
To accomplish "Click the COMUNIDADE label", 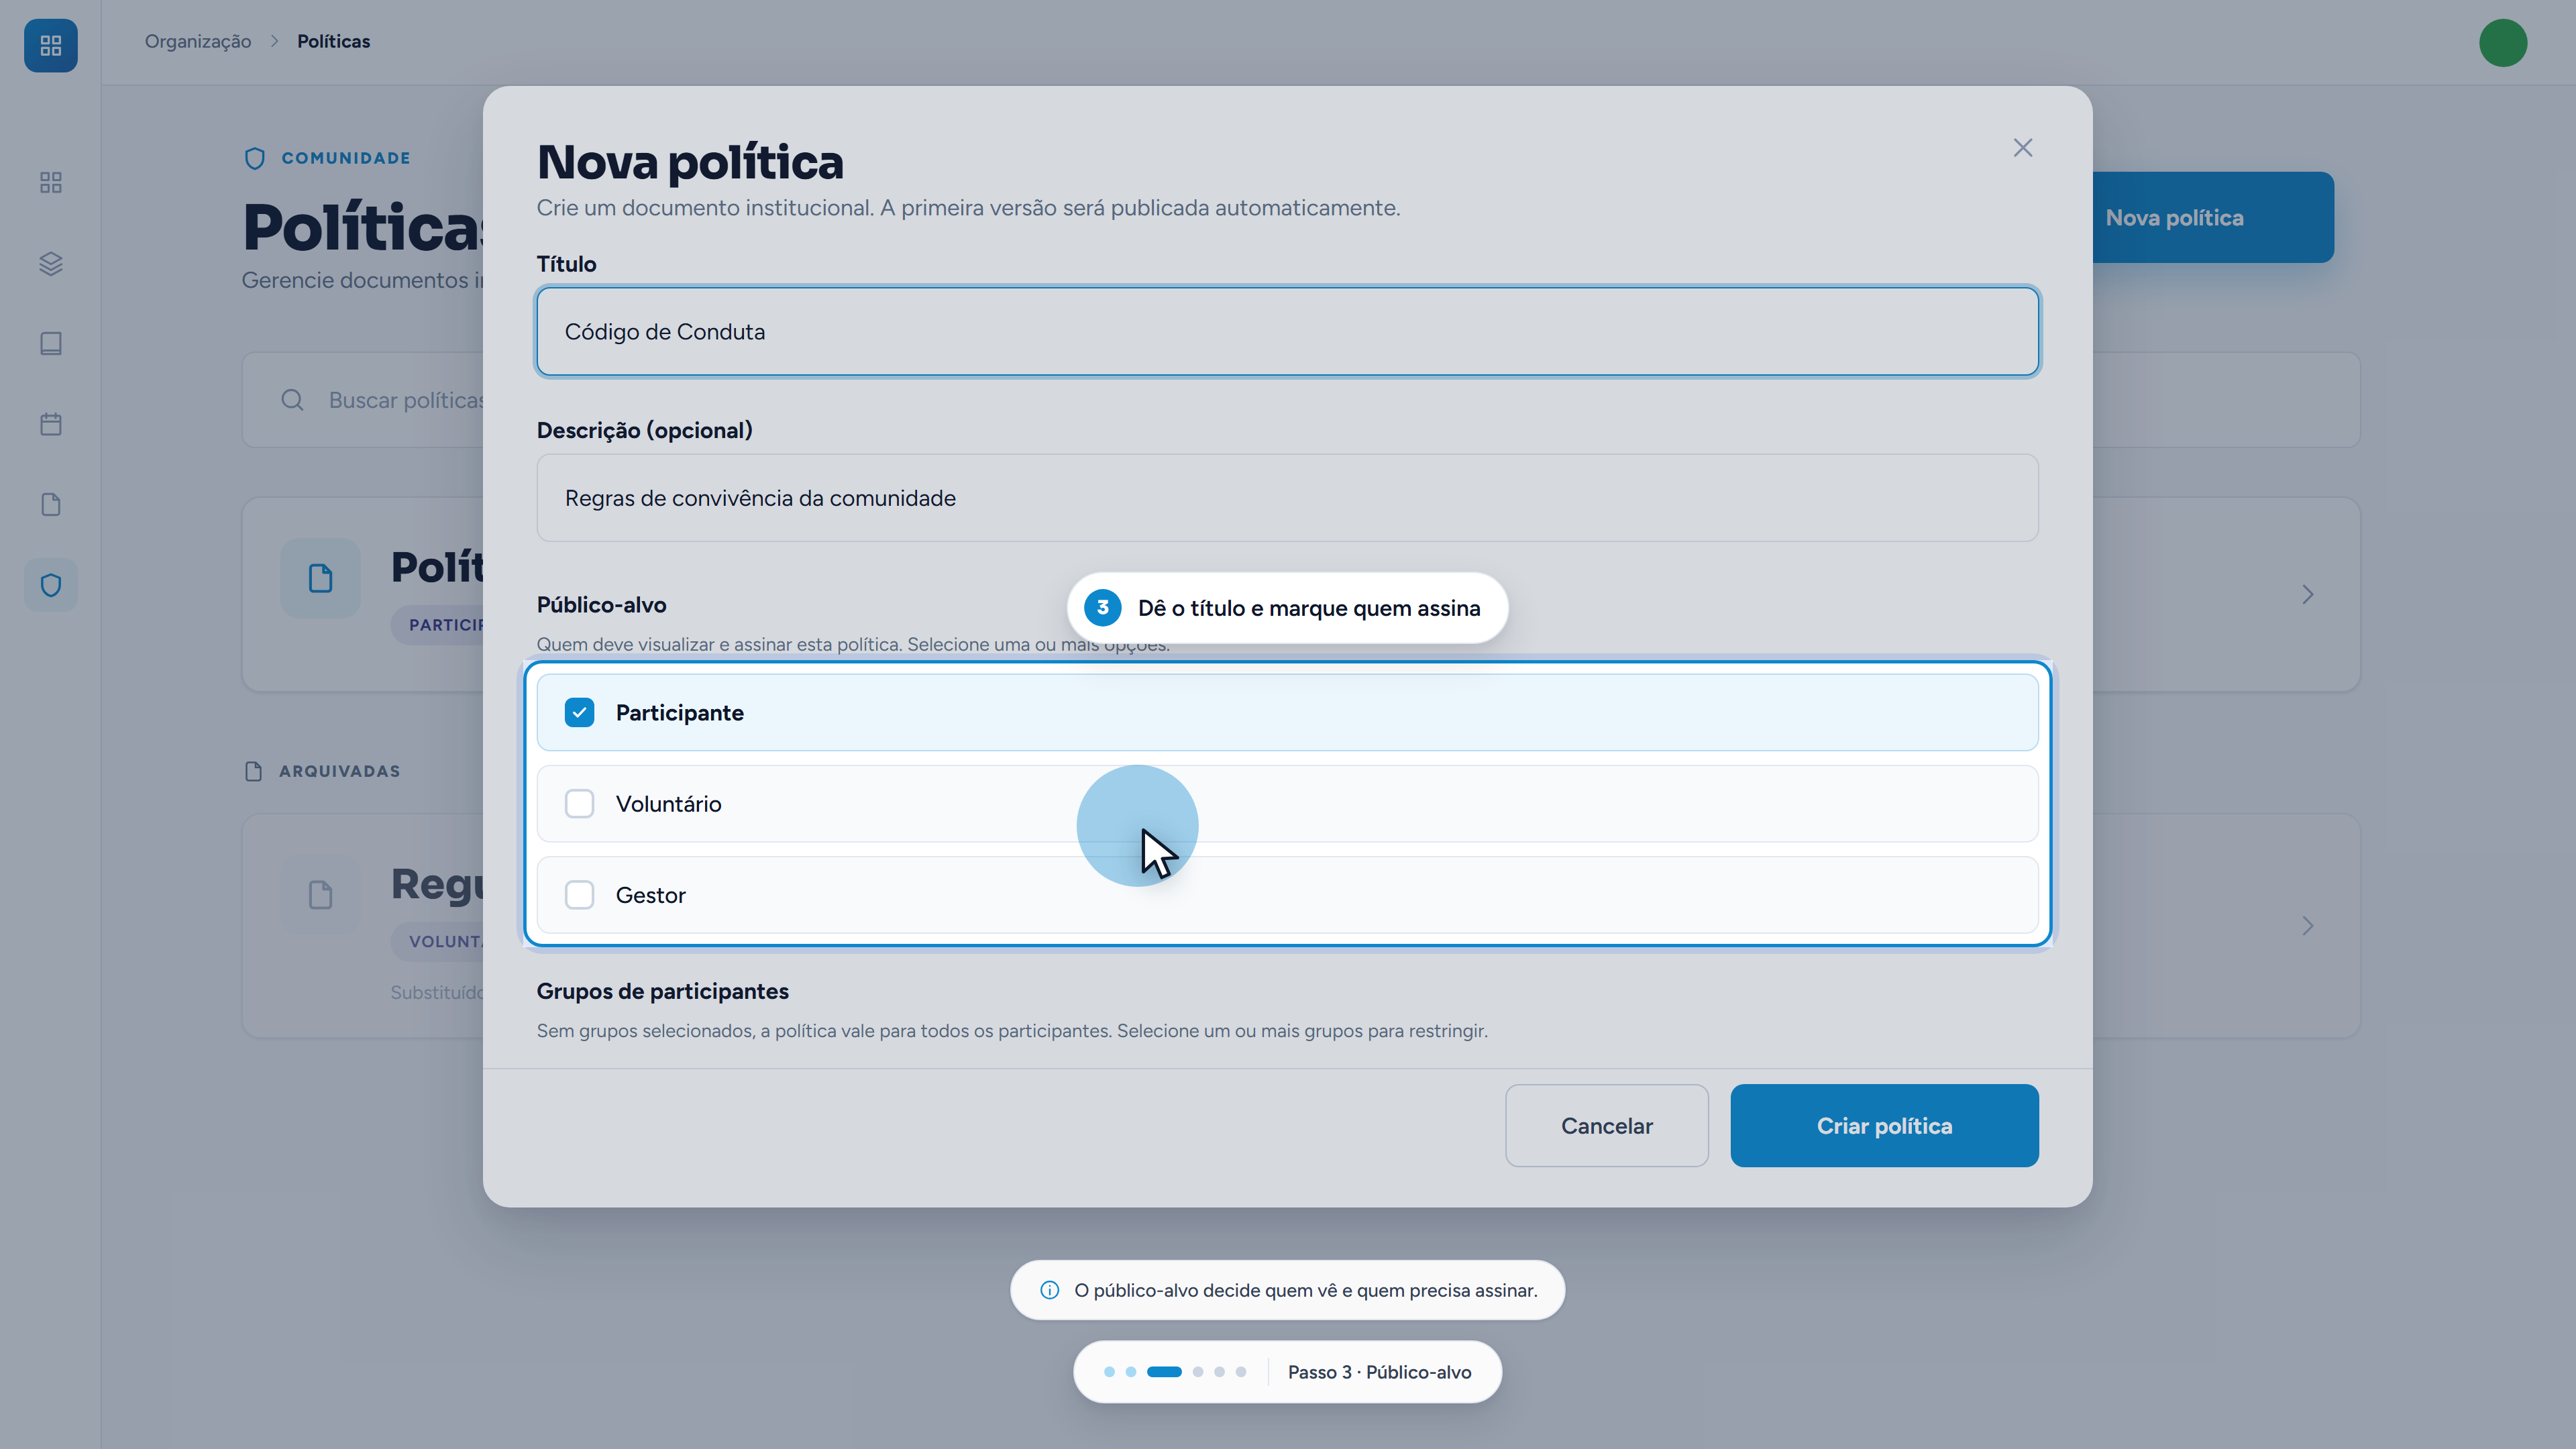I will 346,158.
